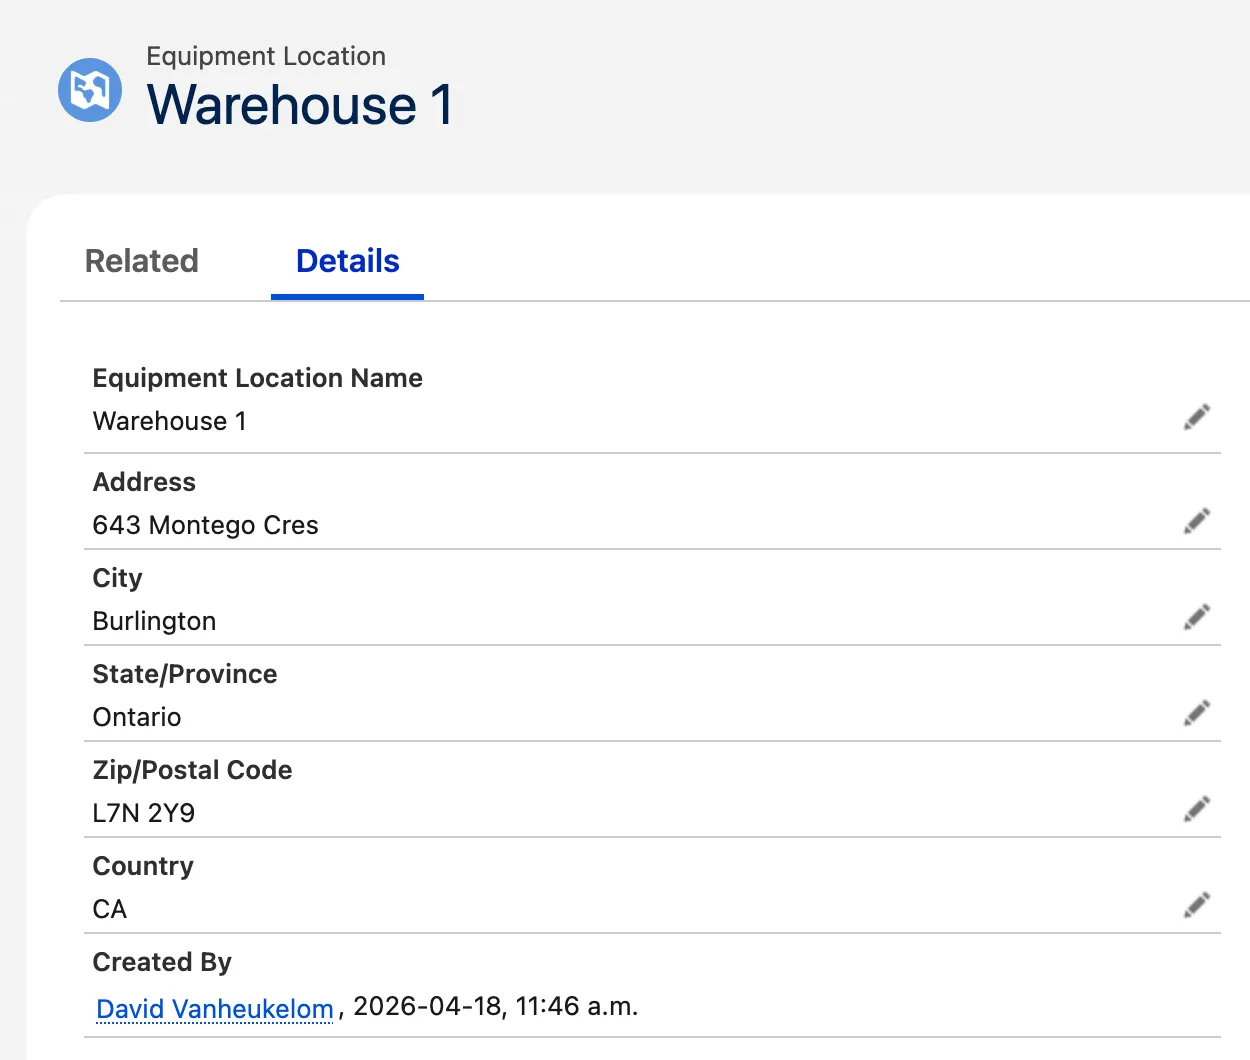Click the CA country value
The width and height of the screenshot is (1250, 1060).
coord(110,909)
